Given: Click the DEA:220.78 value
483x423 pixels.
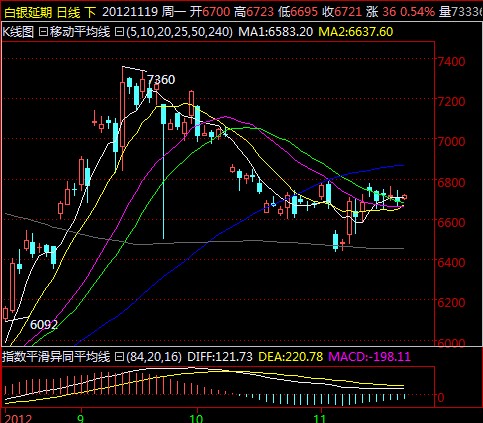Looking at the screenshot, I should tap(291, 357).
